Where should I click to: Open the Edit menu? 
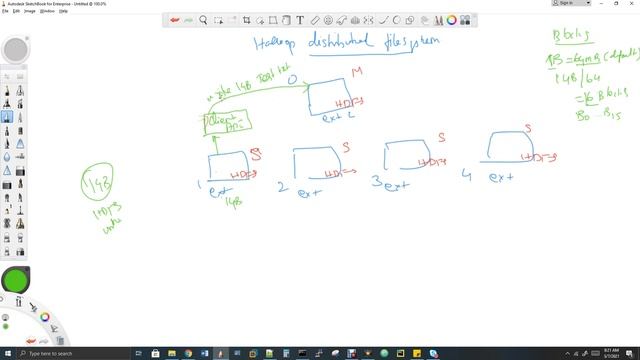pyautogui.click(x=16, y=11)
